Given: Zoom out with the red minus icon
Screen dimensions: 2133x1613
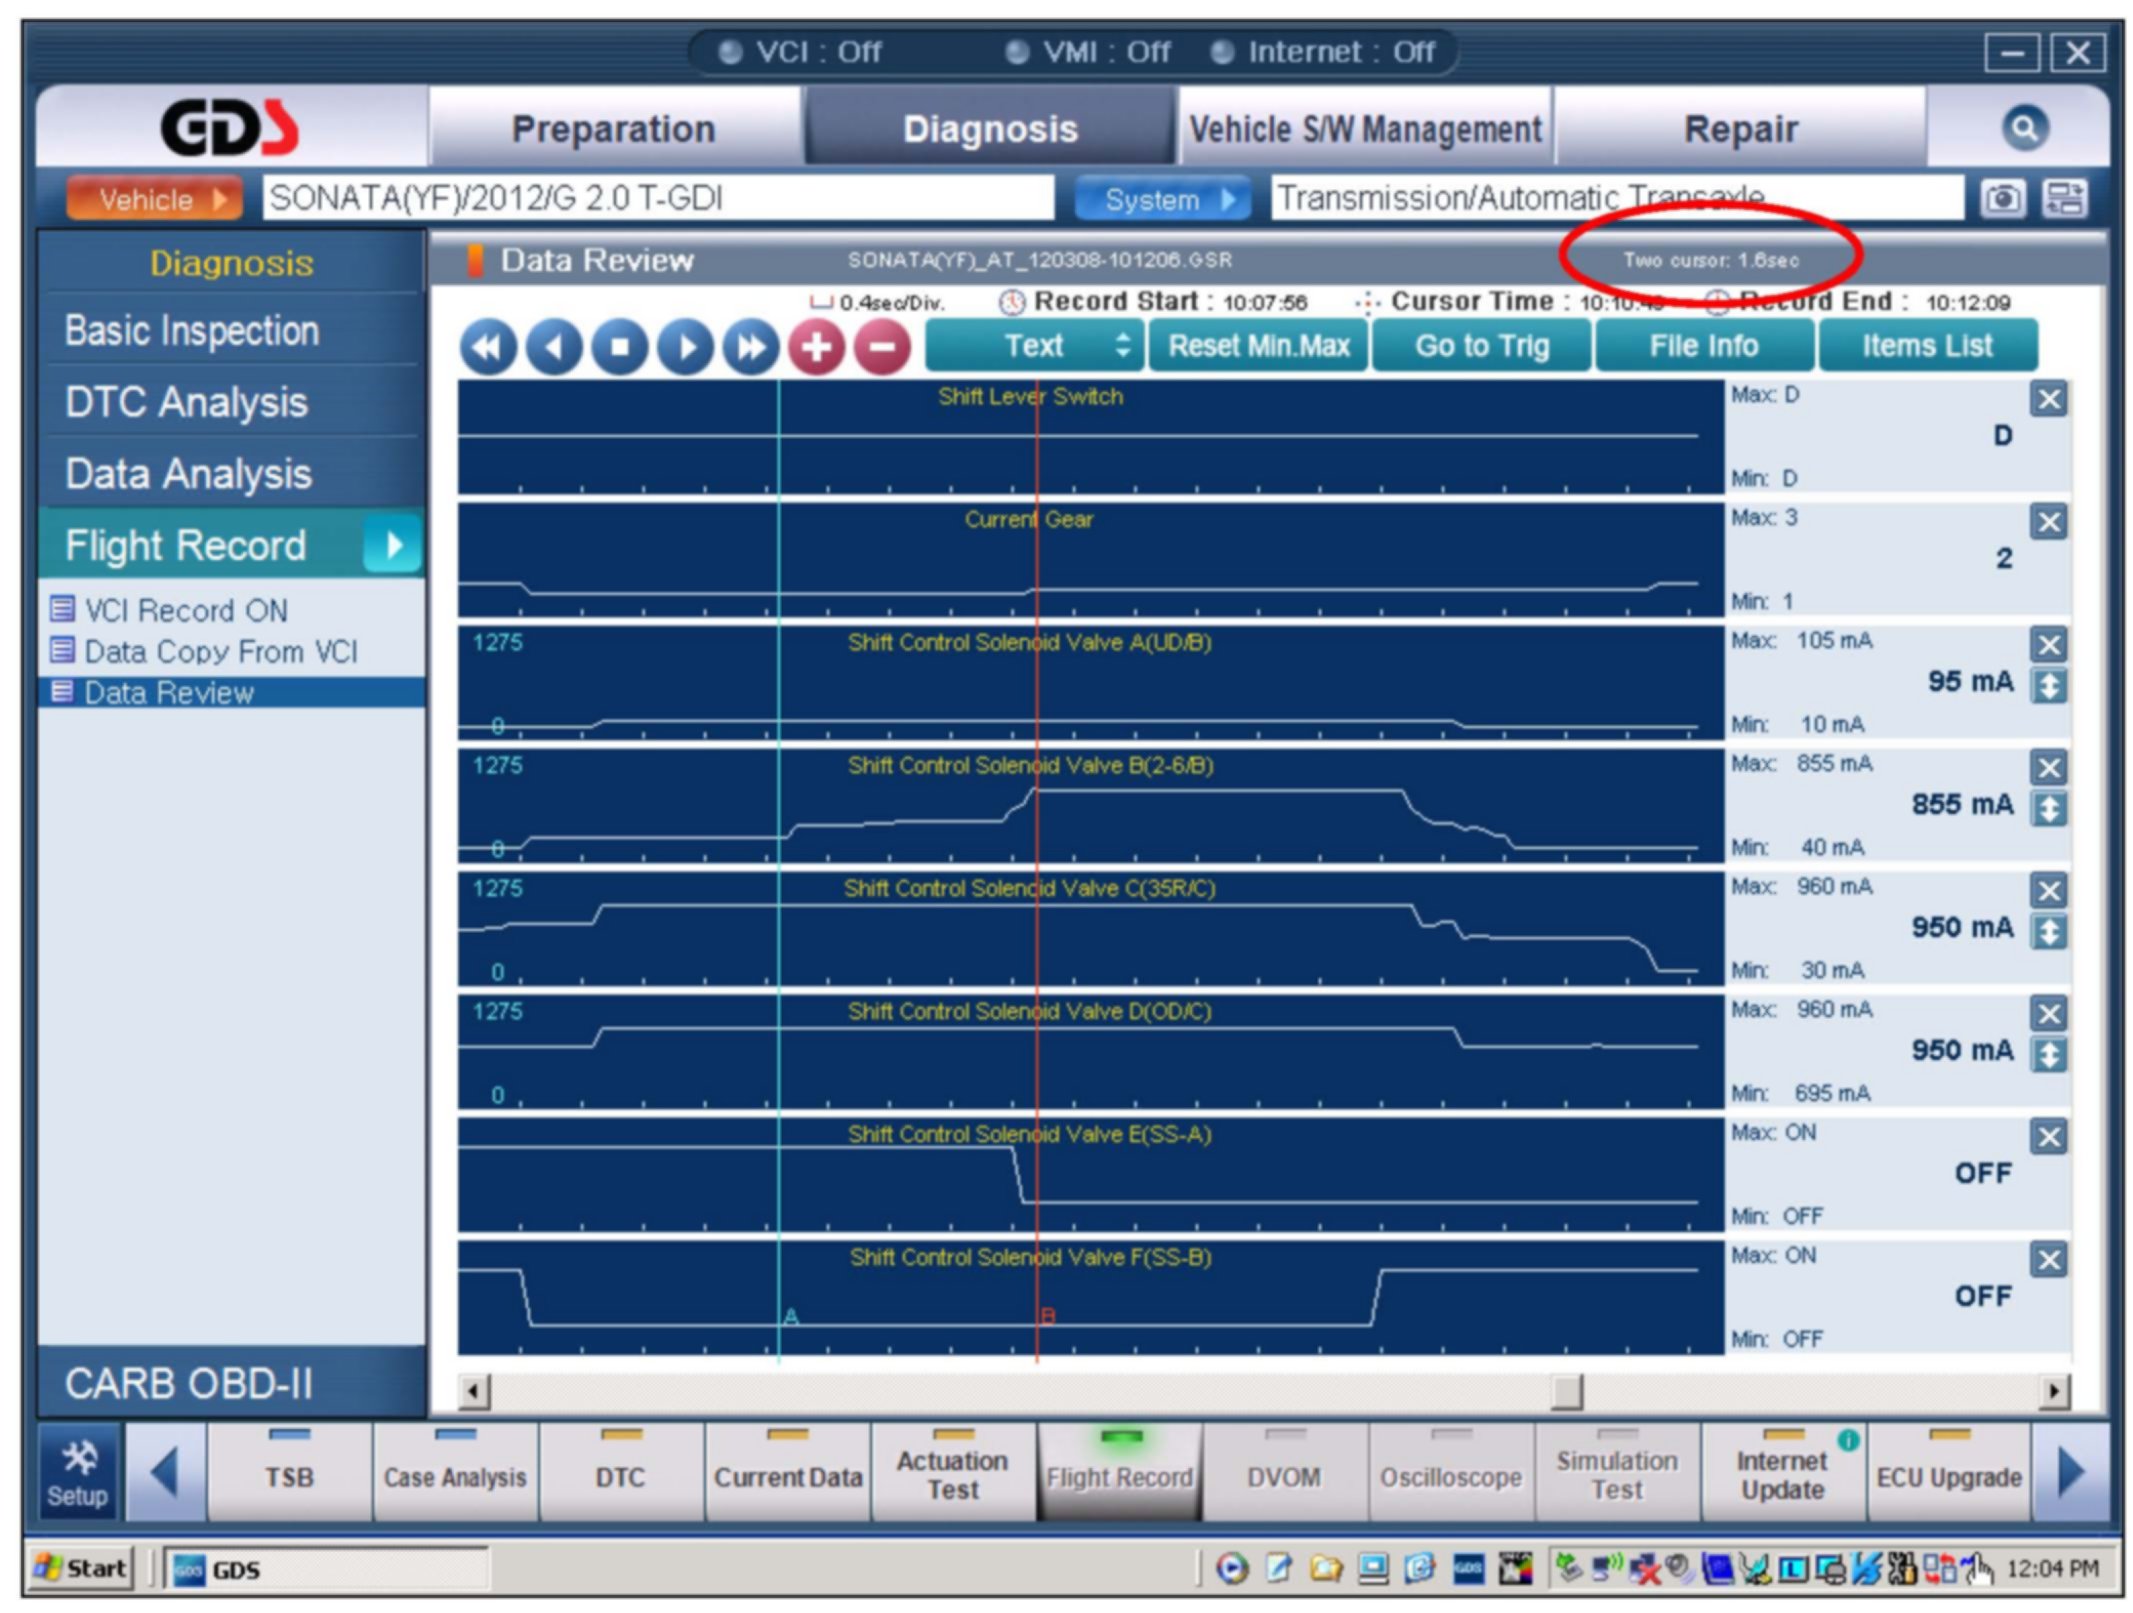Looking at the screenshot, I should point(882,348).
